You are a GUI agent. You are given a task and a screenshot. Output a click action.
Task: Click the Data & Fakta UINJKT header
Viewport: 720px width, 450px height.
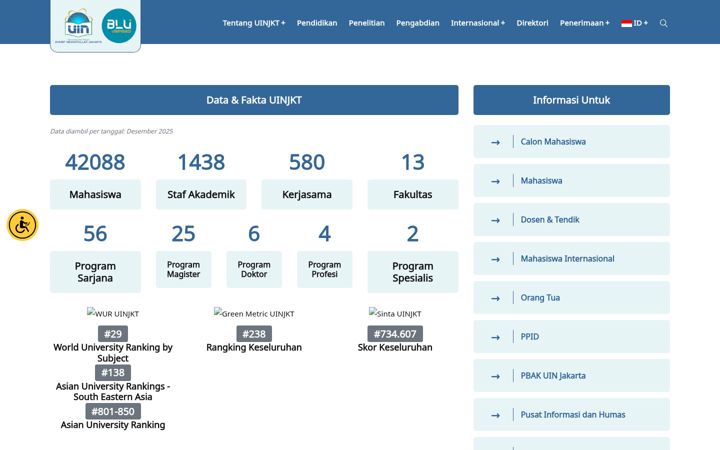click(254, 100)
